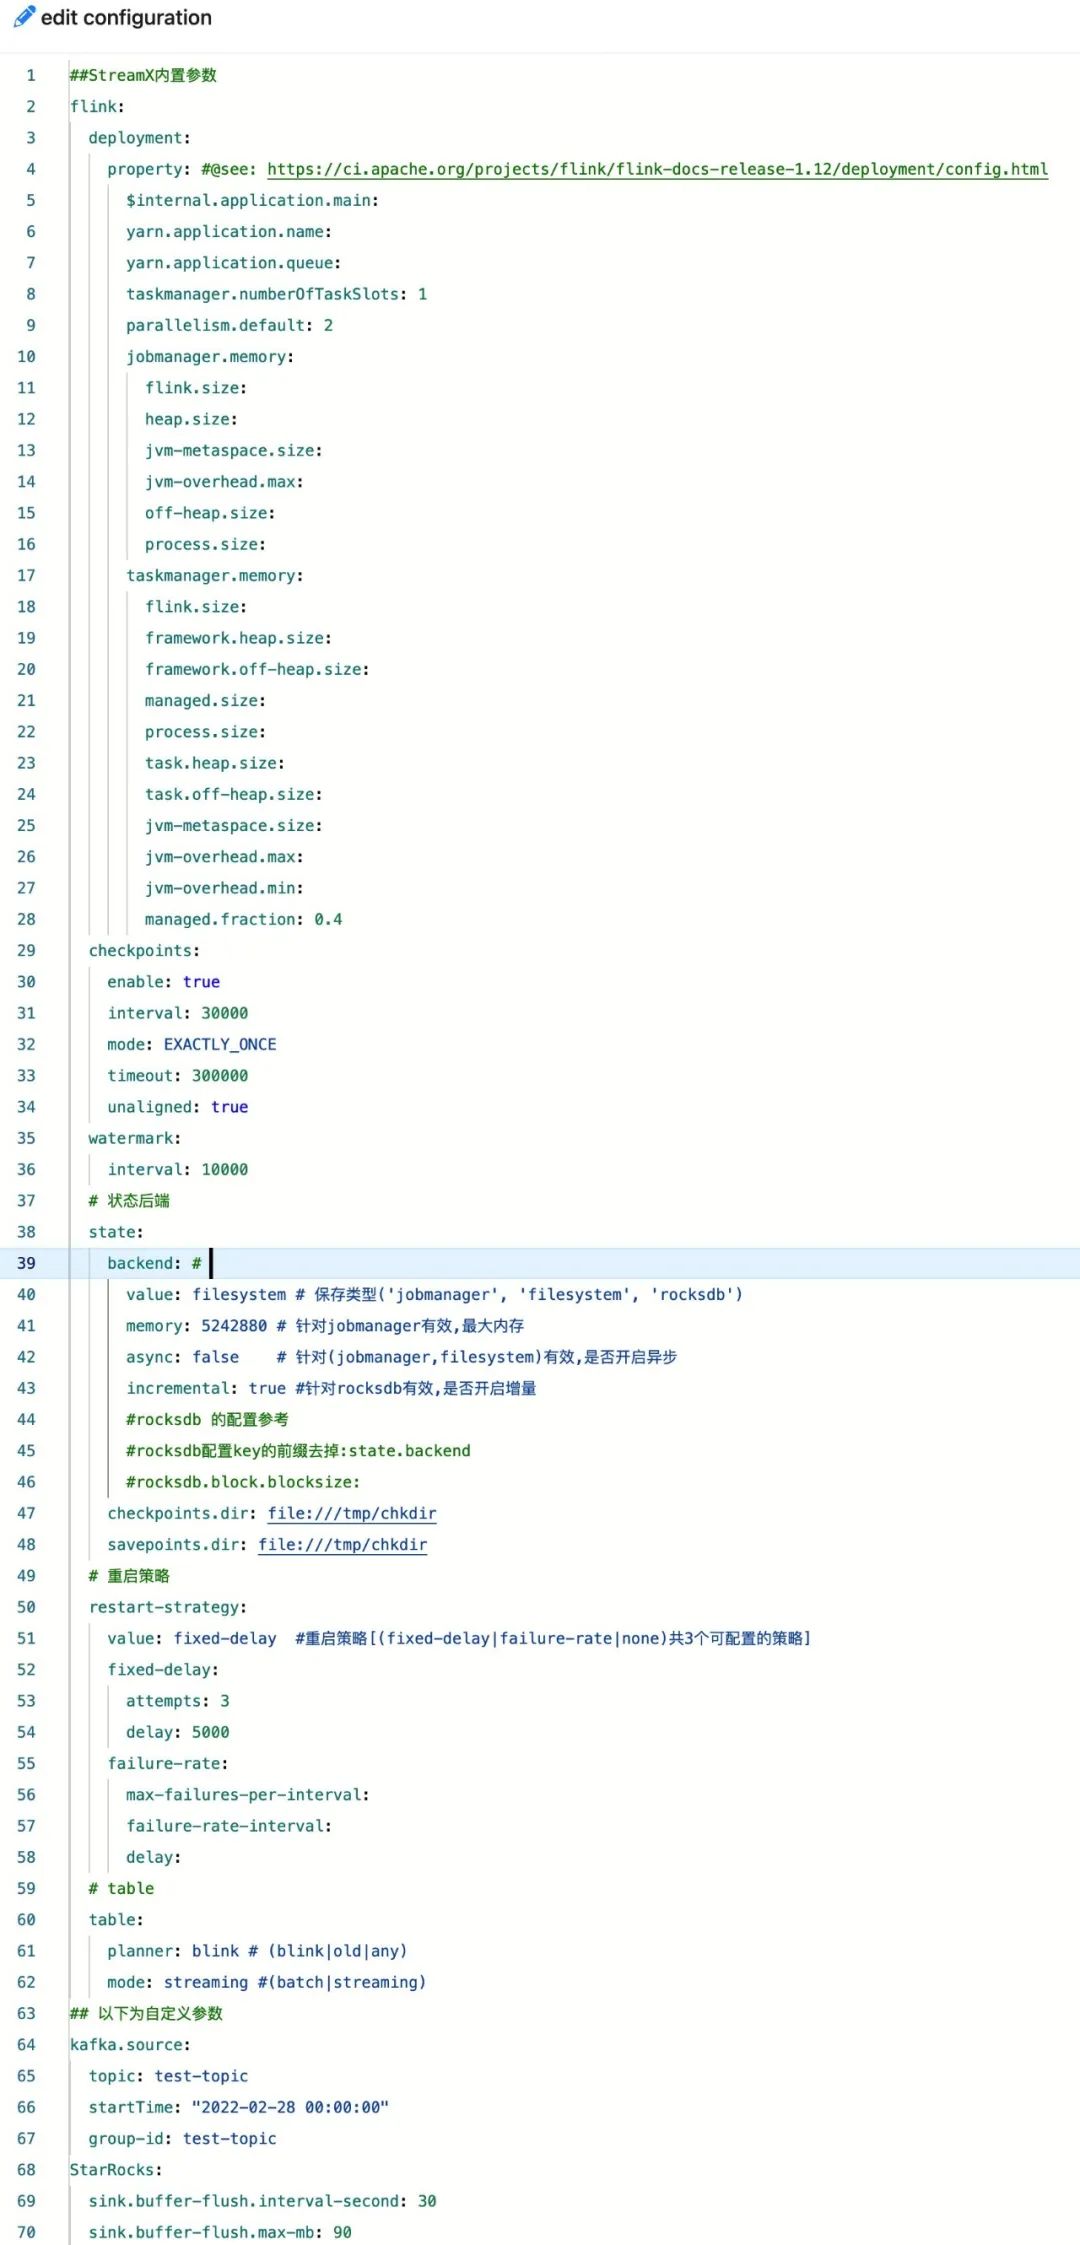The width and height of the screenshot is (1080, 2245).
Task: Click the unaligned true value
Action: pyautogui.click(x=229, y=1107)
